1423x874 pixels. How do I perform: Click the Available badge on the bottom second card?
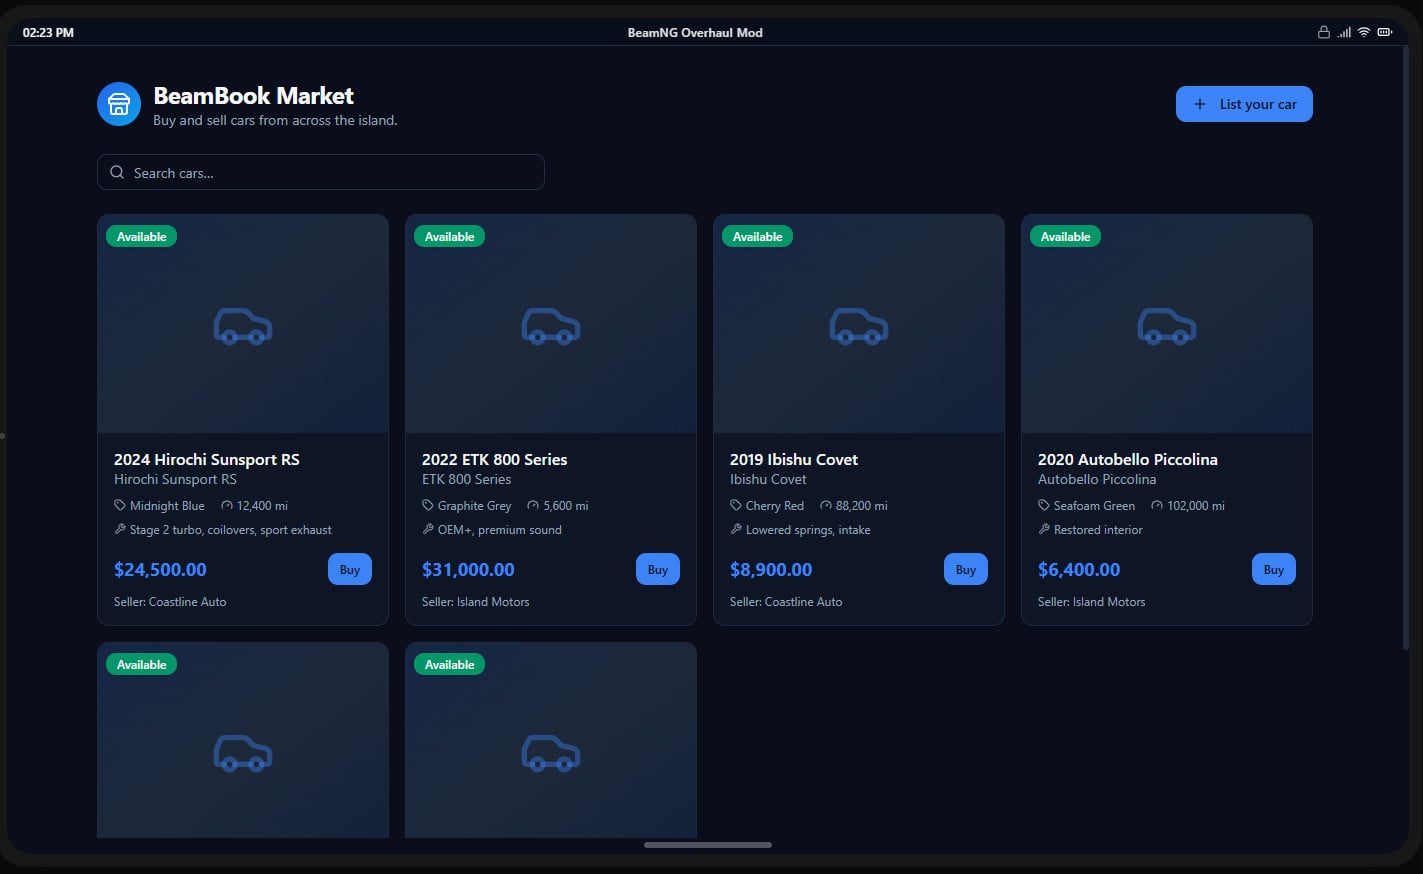450,664
